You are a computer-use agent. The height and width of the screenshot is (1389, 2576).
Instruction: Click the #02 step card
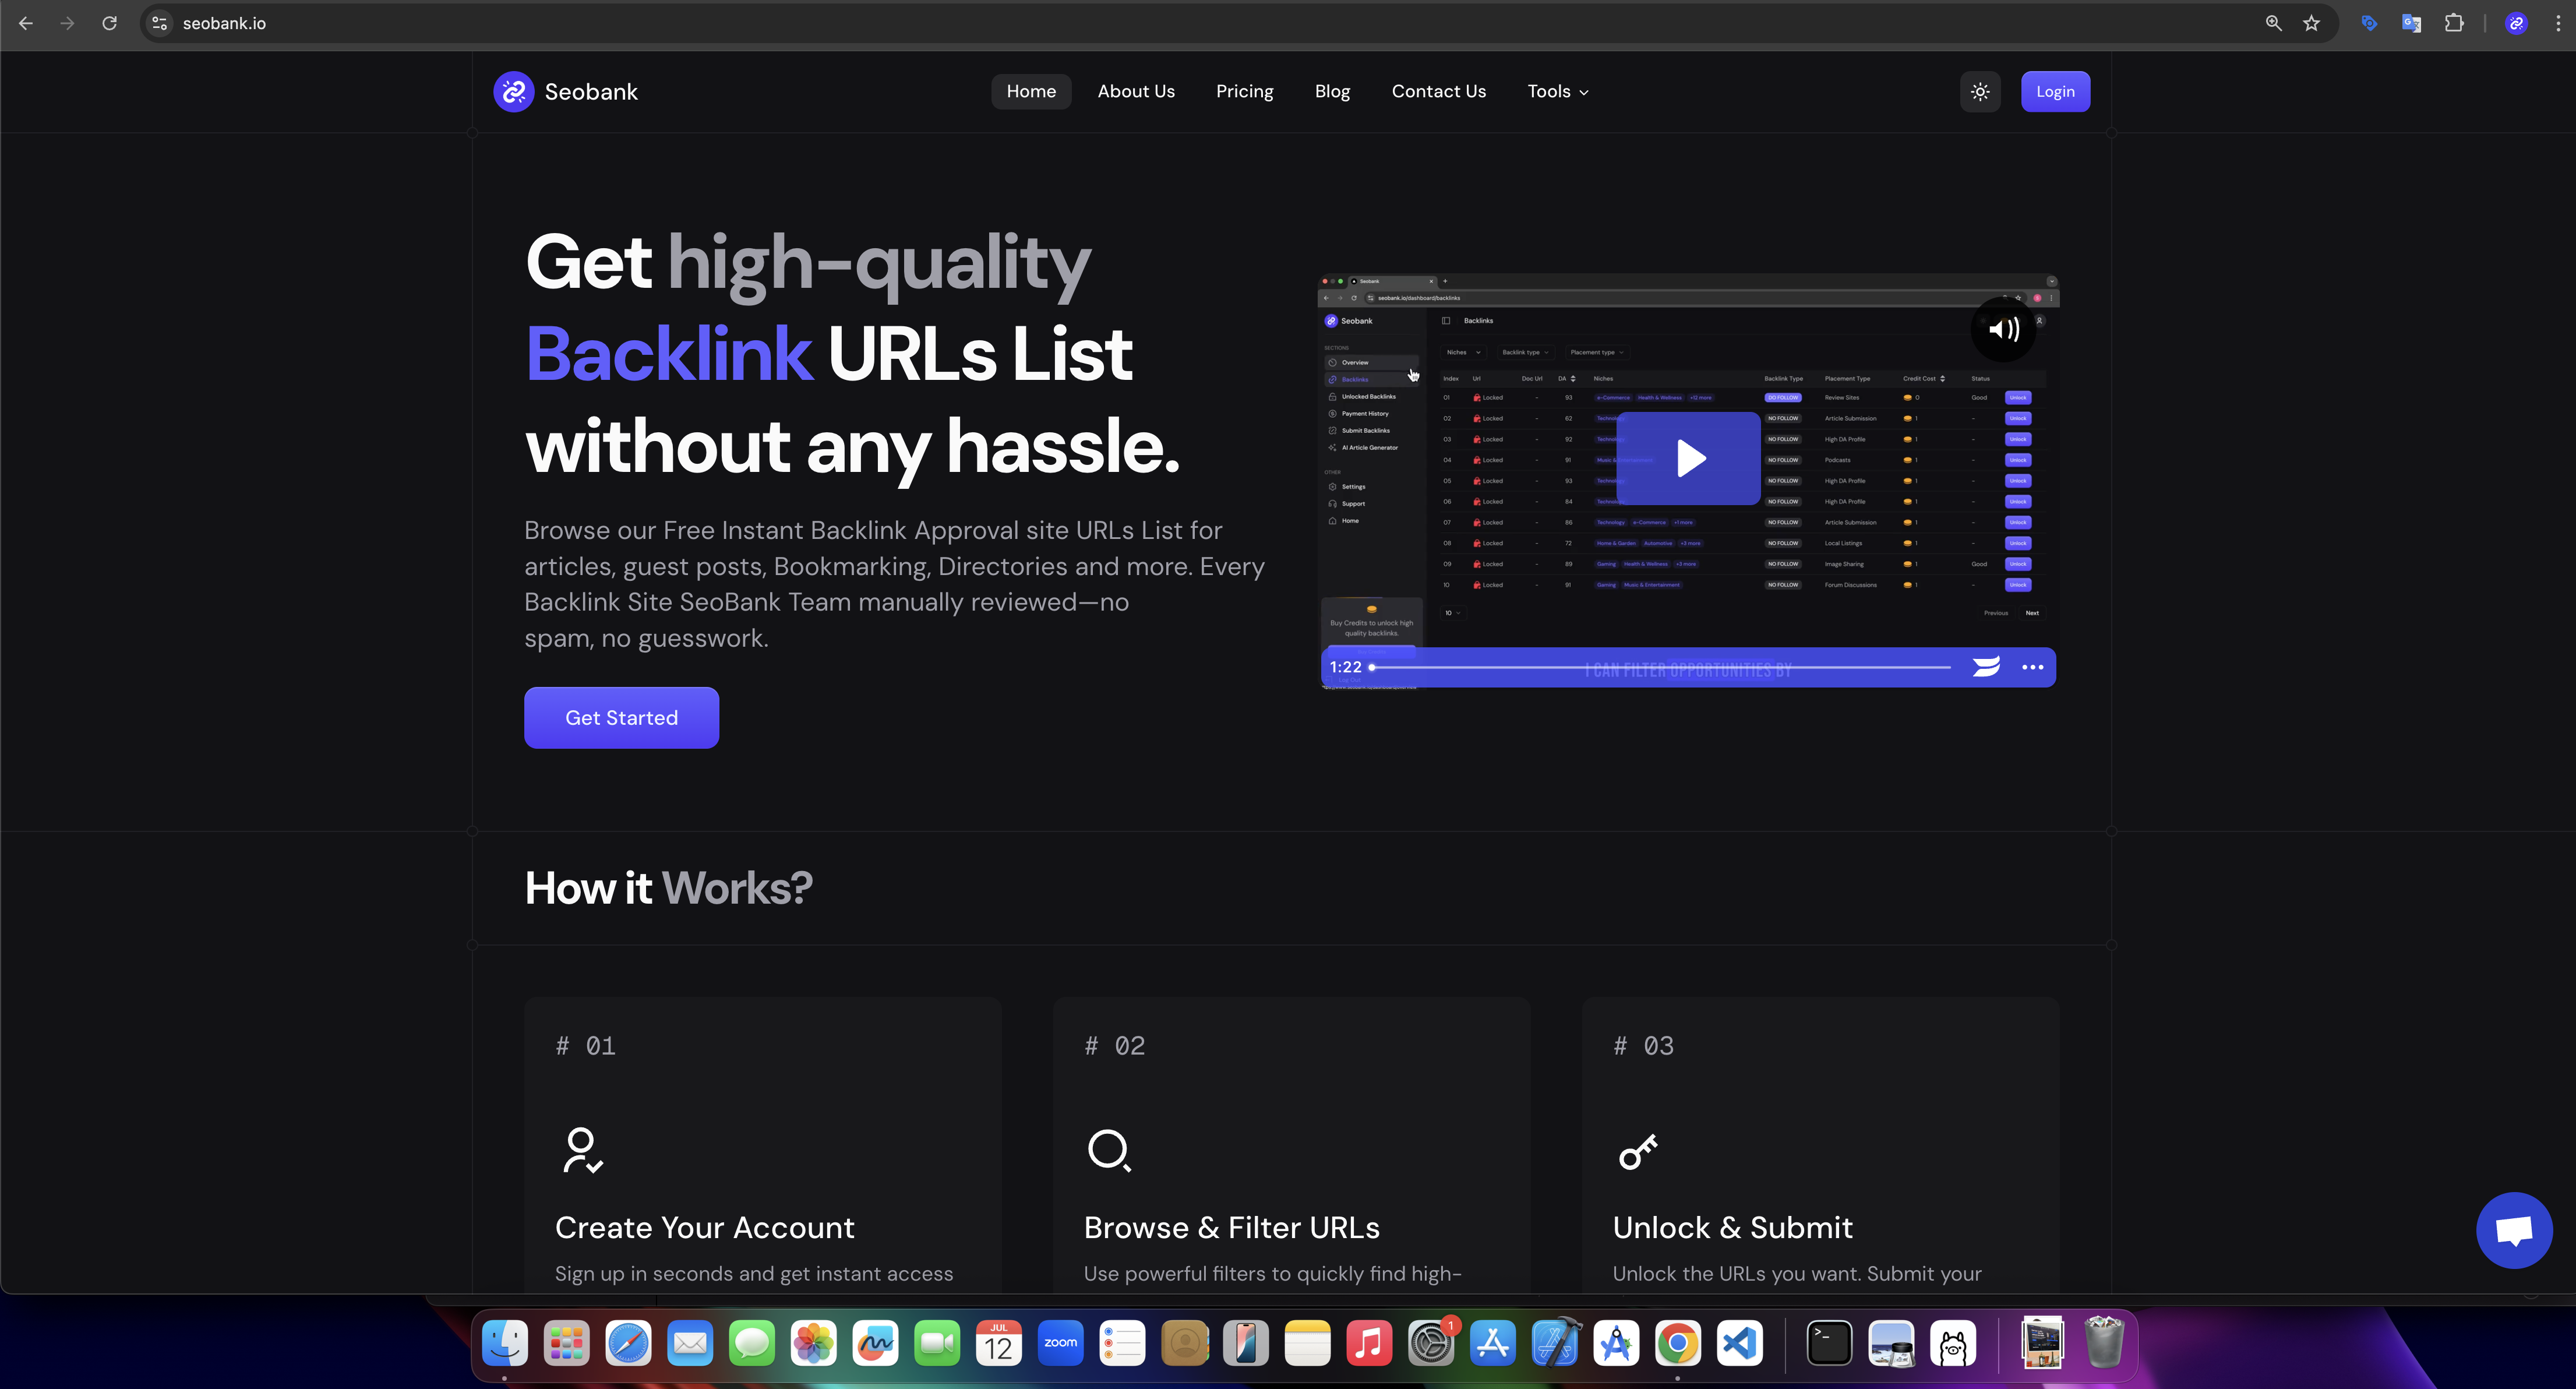(1291, 1145)
